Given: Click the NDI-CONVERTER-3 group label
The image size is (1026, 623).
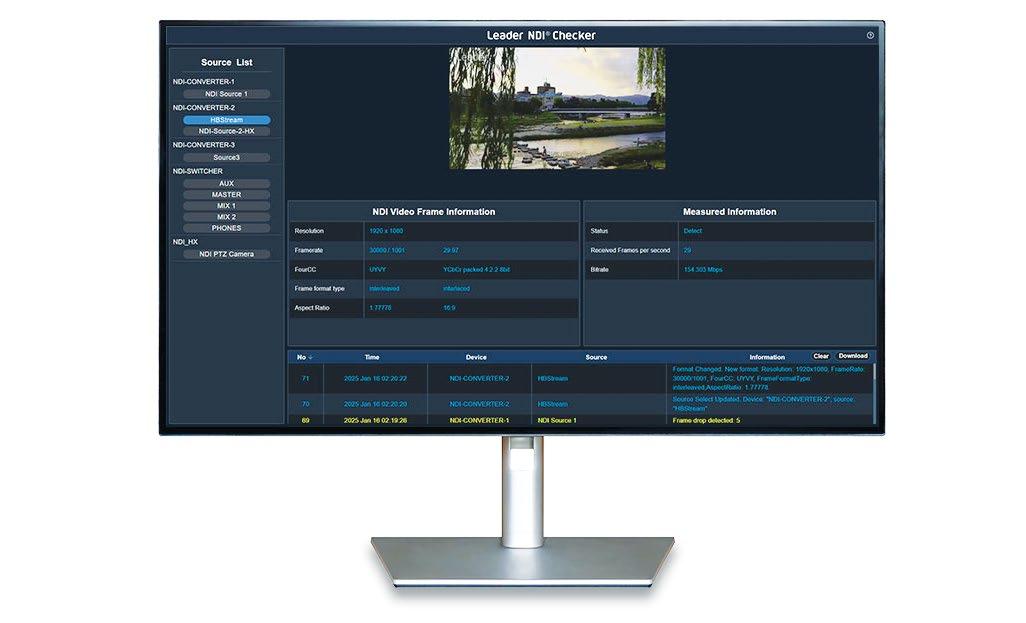Looking at the screenshot, I should pos(203,145).
